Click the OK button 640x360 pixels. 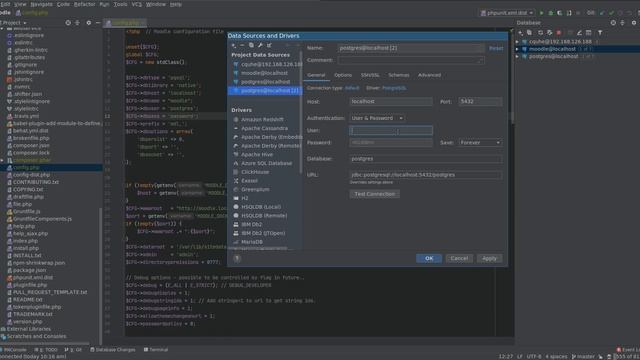click(429, 258)
